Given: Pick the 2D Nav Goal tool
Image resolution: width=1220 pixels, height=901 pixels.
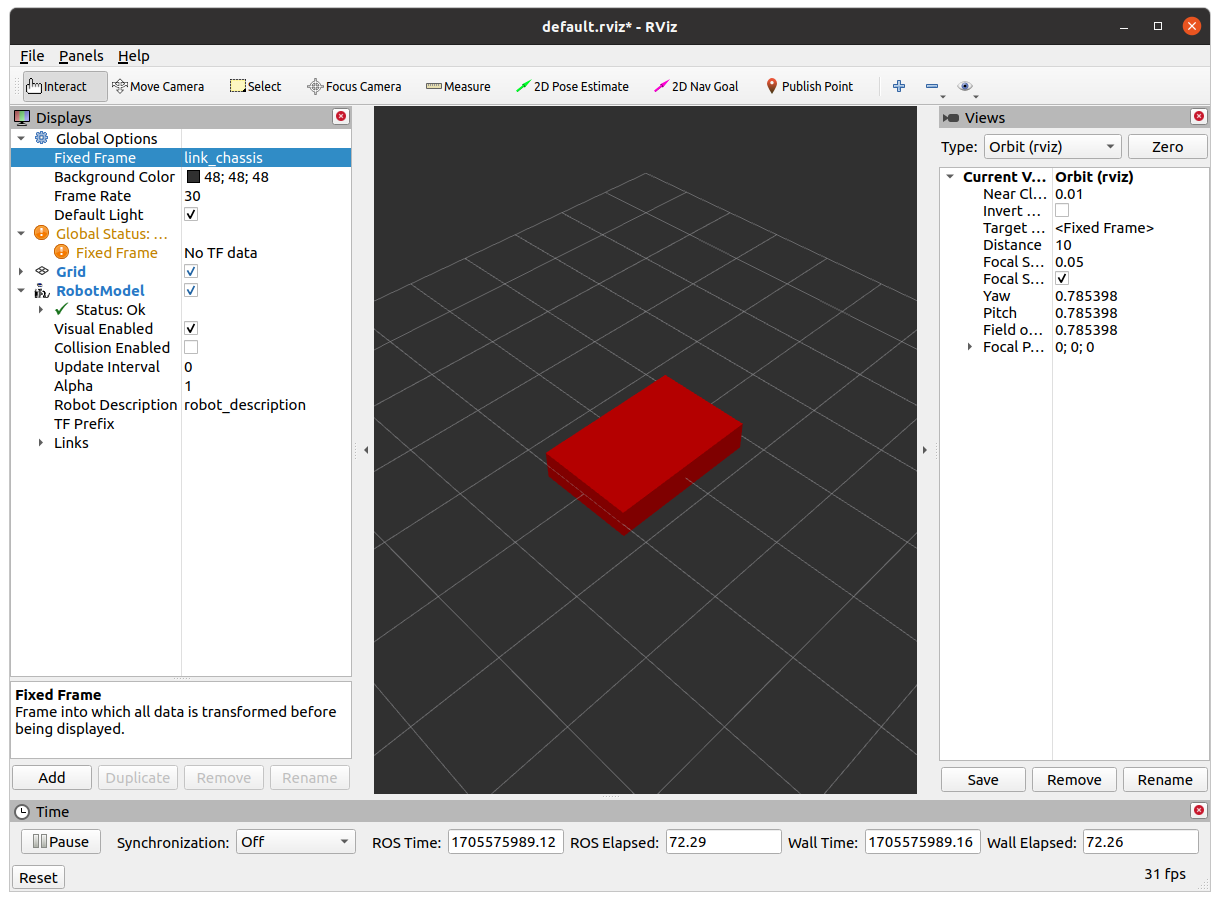Looking at the screenshot, I should click(695, 86).
